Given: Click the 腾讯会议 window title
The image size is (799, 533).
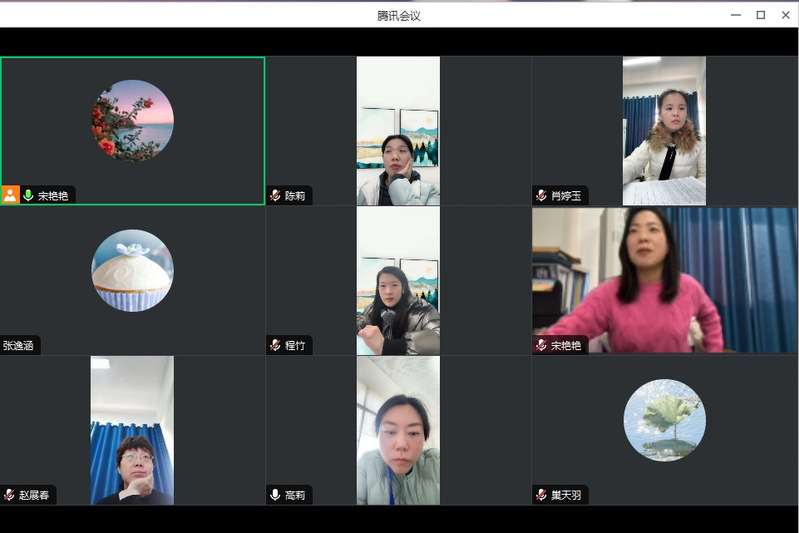Looking at the screenshot, I should point(399,16).
